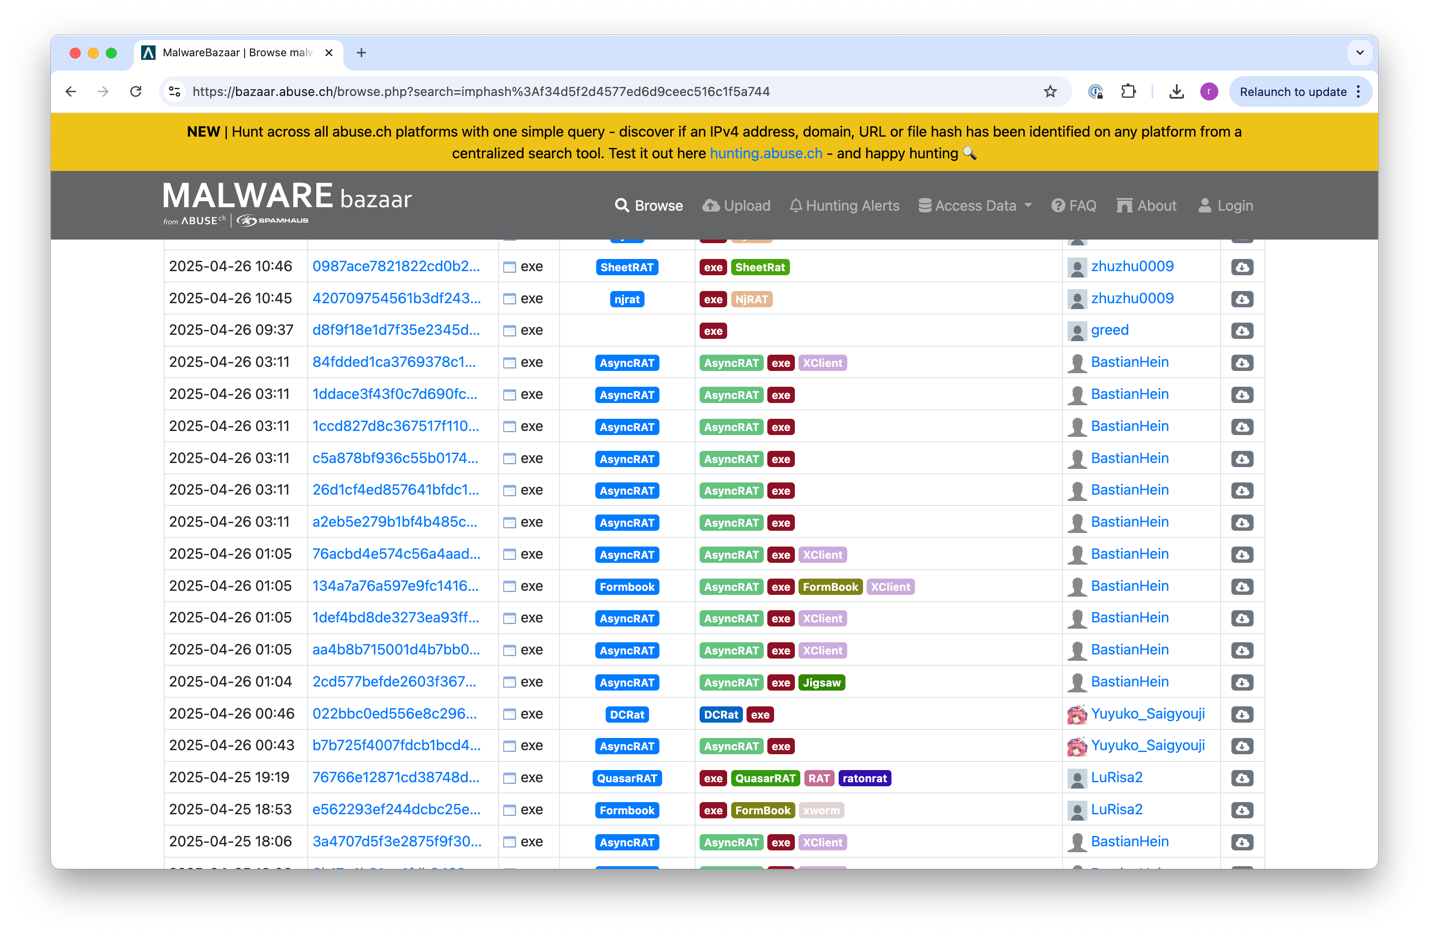1429x936 pixels.
Task: Click the exe file type icon in the 0987ace row
Action: pos(509,267)
